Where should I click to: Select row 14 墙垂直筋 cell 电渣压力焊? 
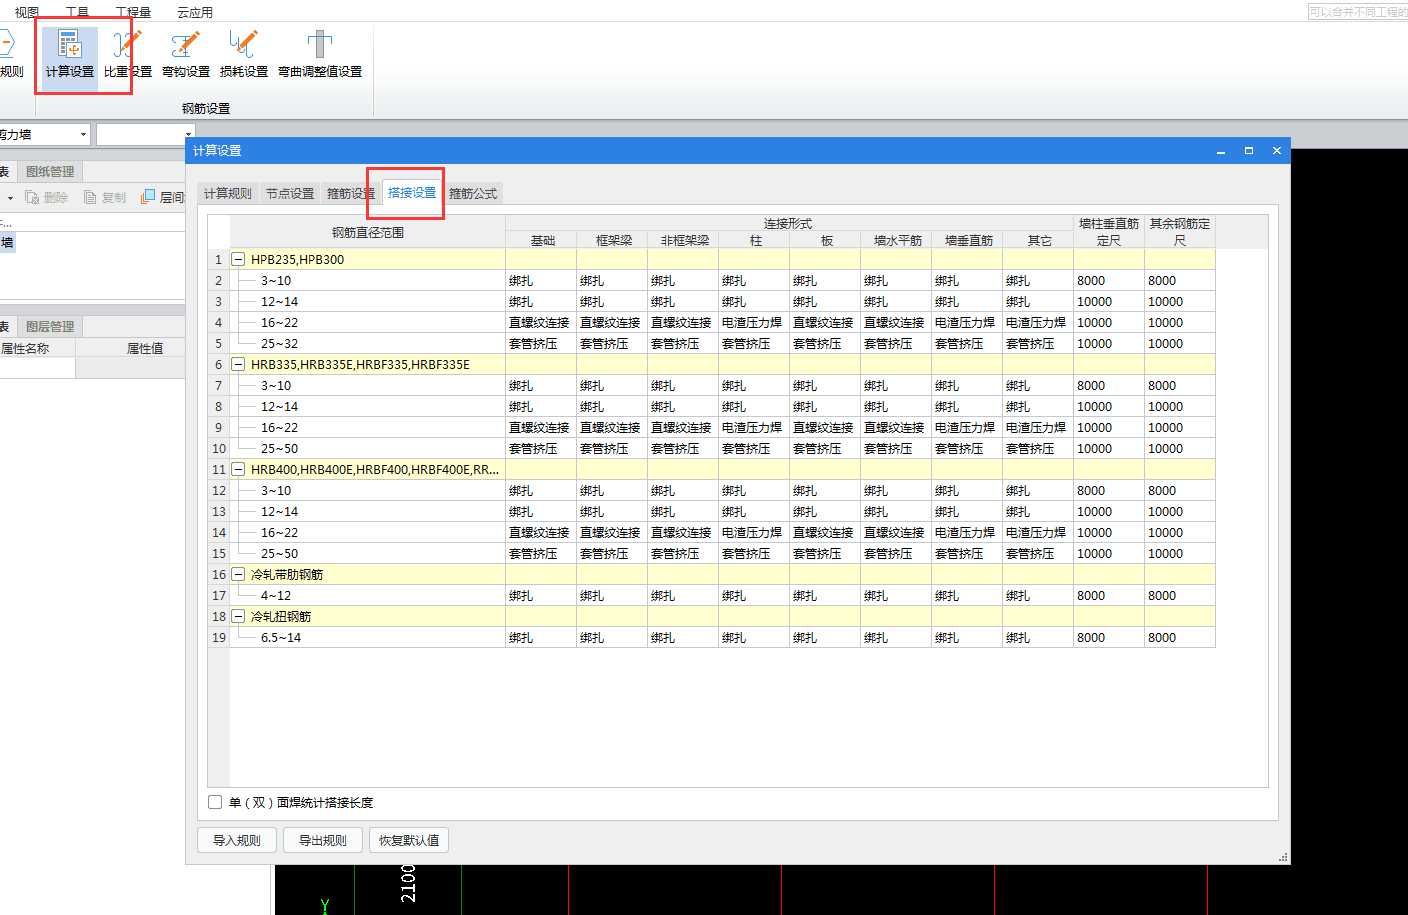(x=967, y=532)
